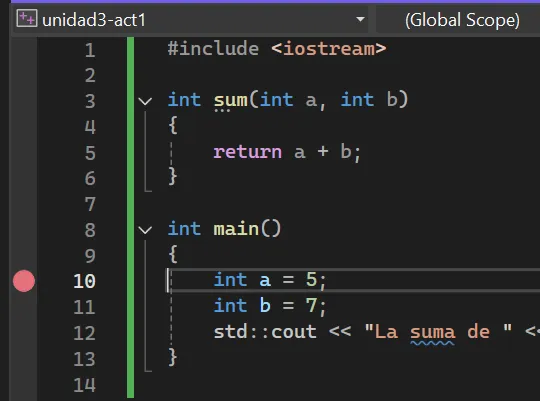Click the C++ project icon beside unidad3-act1
540x401 pixels.
click(x=27, y=19)
